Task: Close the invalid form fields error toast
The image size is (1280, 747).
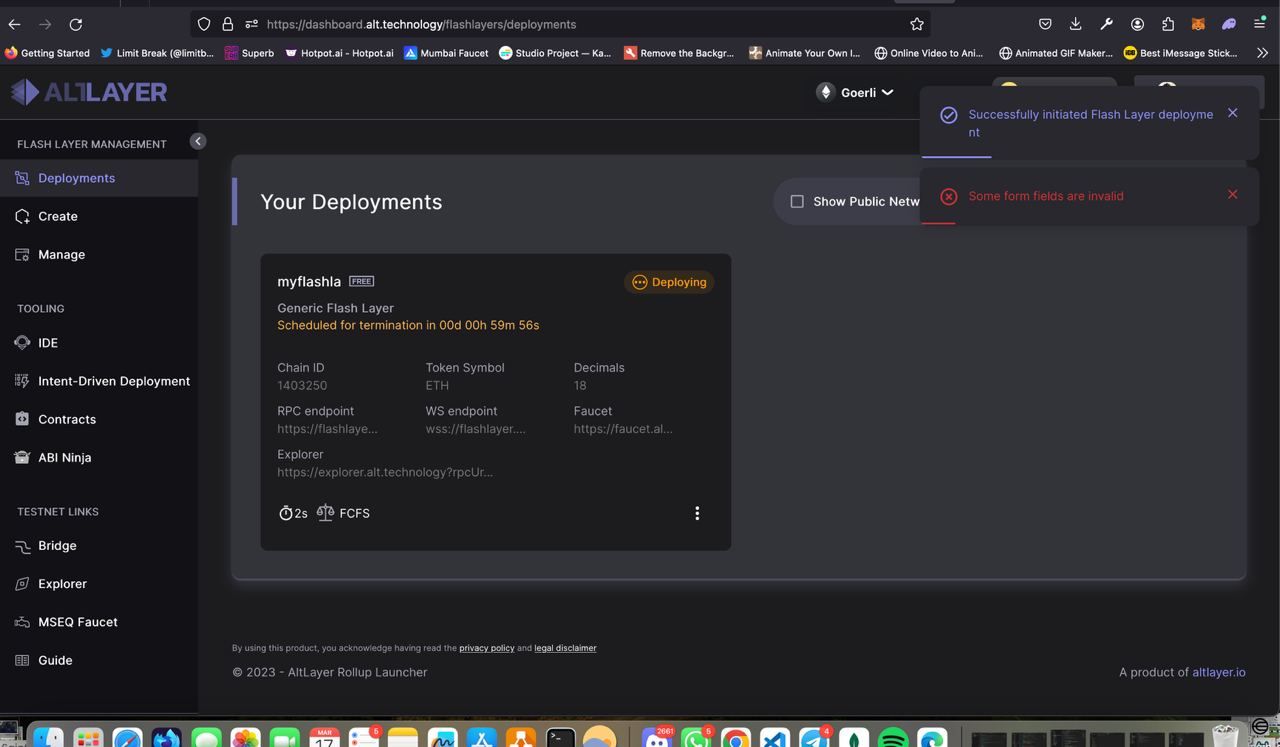Action: pos(1232,194)
